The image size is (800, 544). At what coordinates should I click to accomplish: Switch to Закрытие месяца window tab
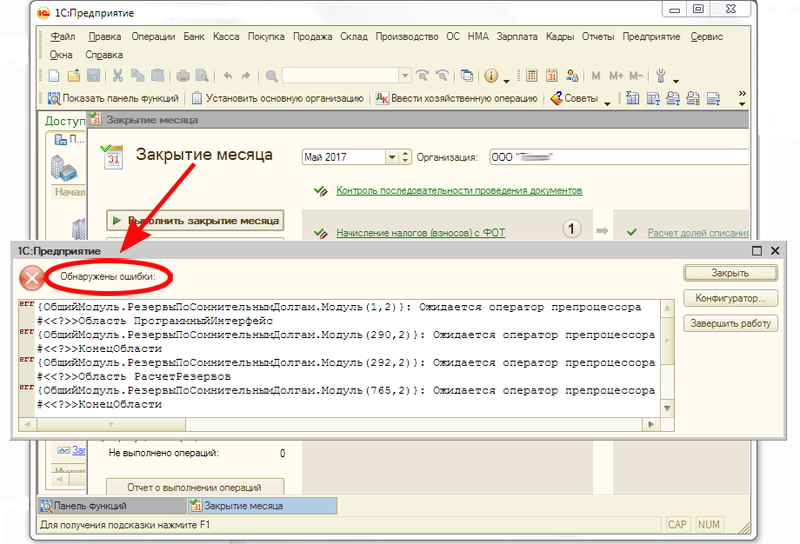coord(263,506)
